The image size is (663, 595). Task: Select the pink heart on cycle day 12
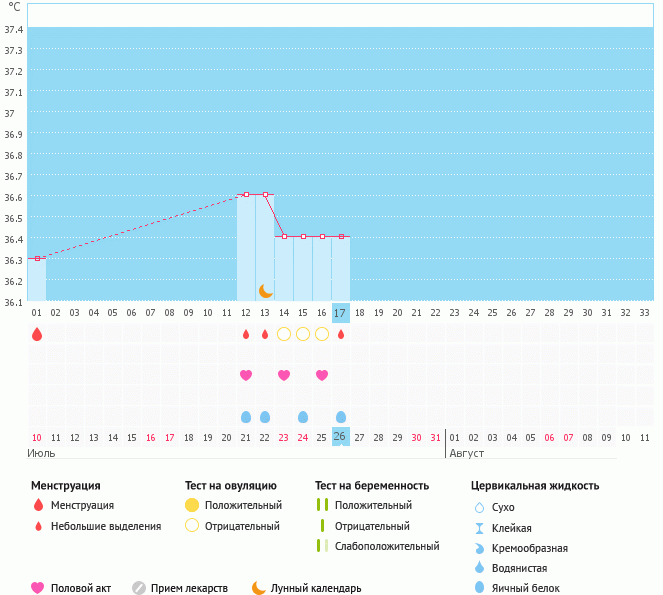point(246,375)
